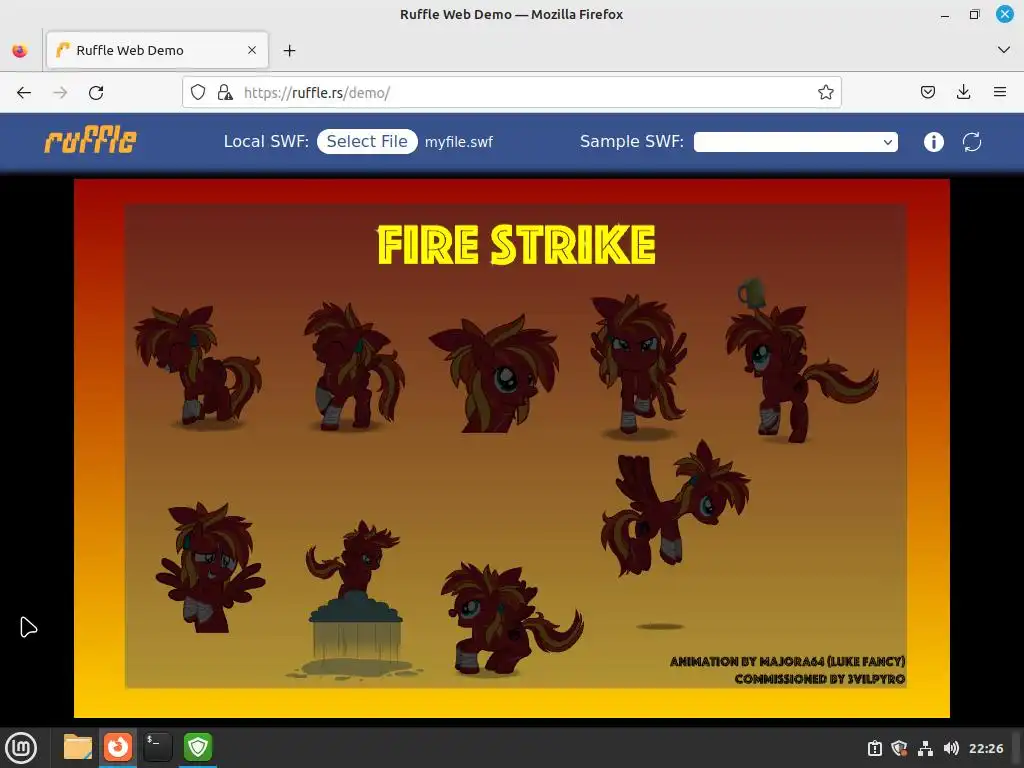Click the clipboard tray icon

pos(875,748)
